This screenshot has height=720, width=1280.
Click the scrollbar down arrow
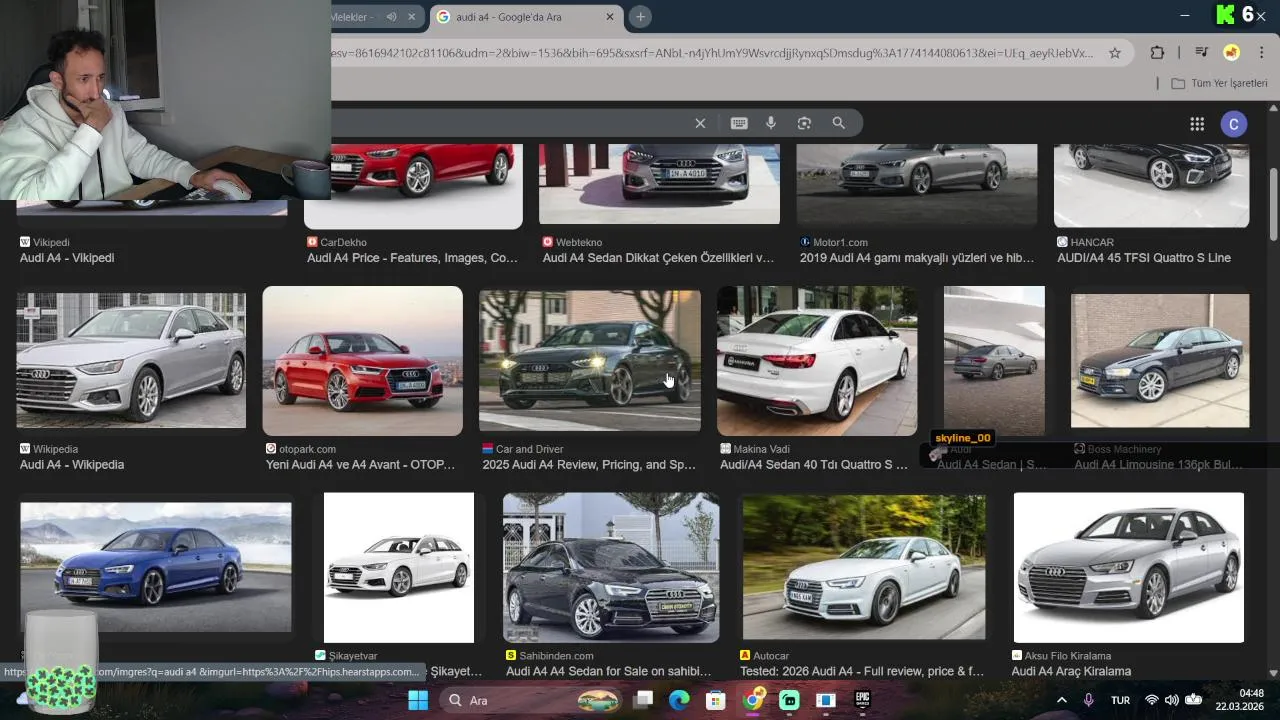[1273, 673]
